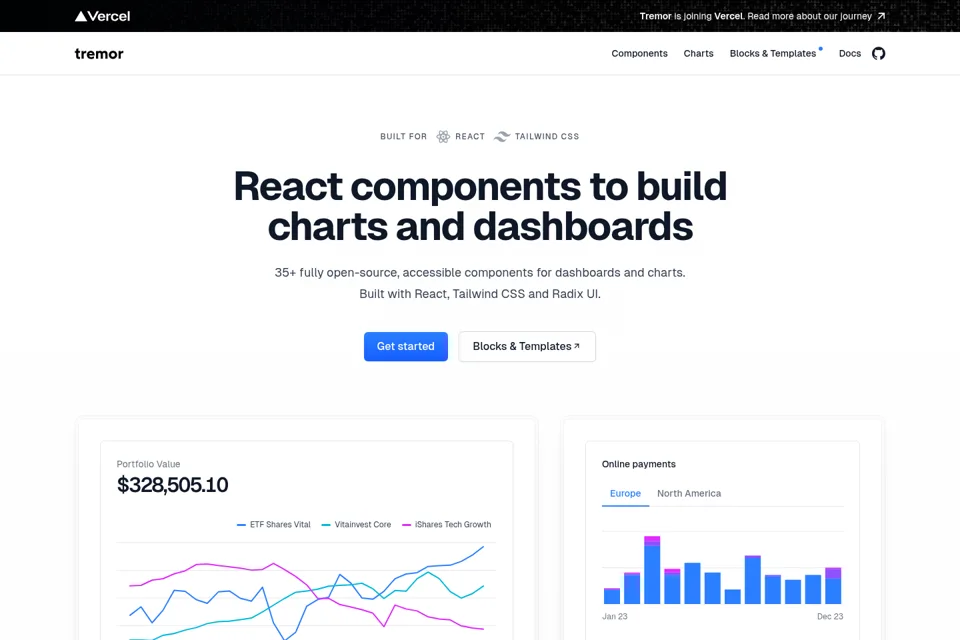960x640 pixels.
Task: Click the Tailwind CSS logo icon
Action: (501, 136)
